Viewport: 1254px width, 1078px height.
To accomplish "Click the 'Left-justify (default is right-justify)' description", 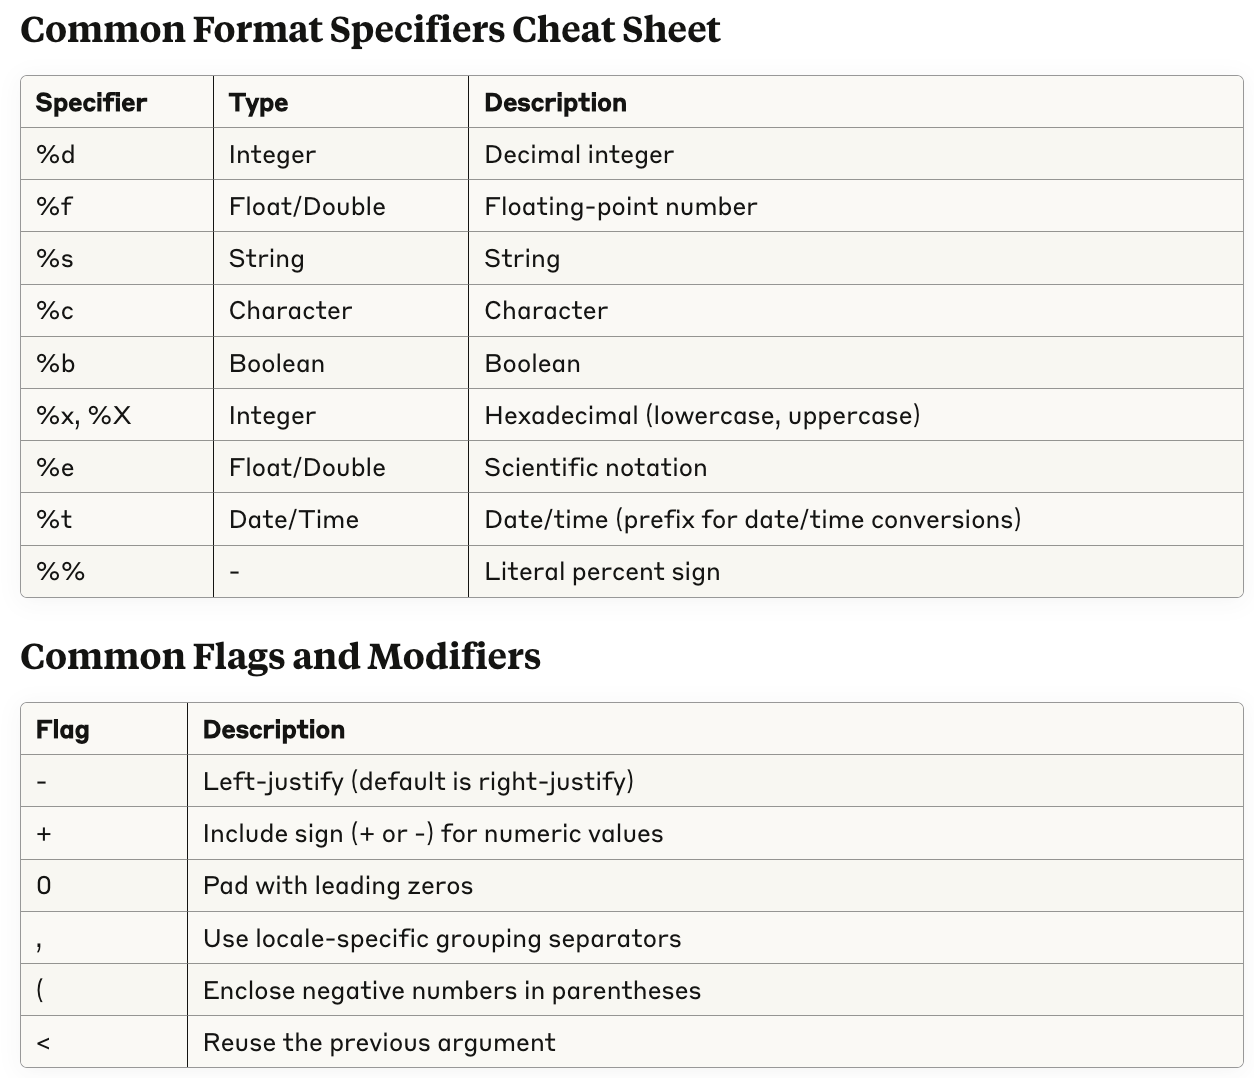I will coord(418,781).
